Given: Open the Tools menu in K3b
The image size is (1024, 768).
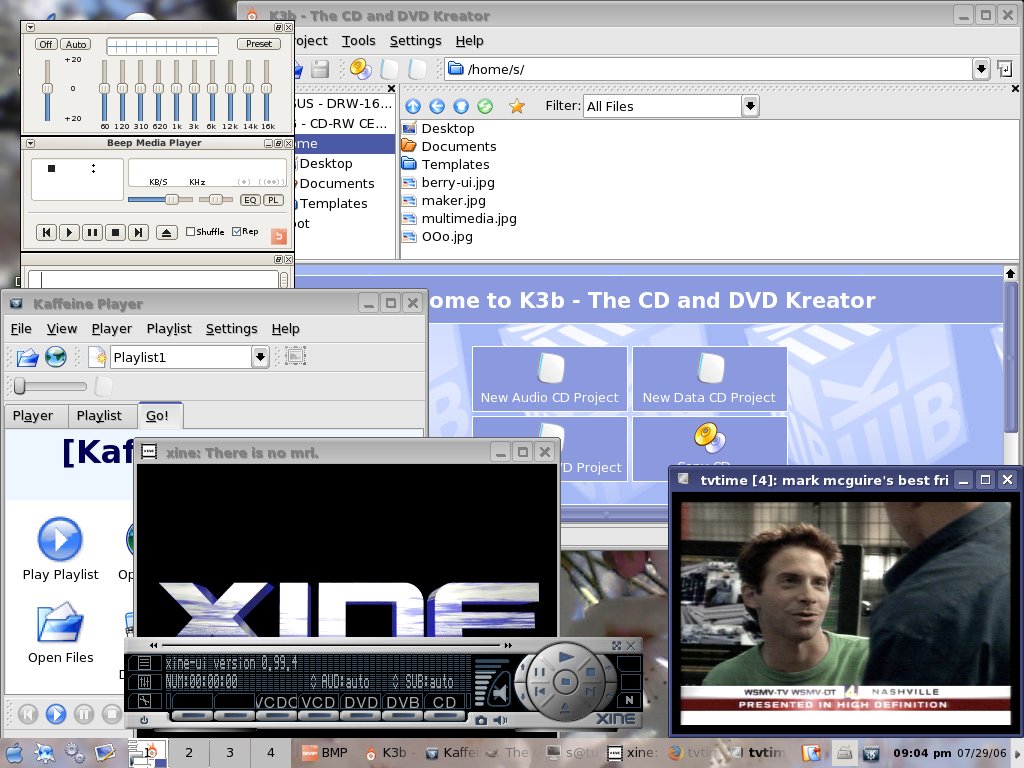Looking at the screenshot, I should pos(359,40).
